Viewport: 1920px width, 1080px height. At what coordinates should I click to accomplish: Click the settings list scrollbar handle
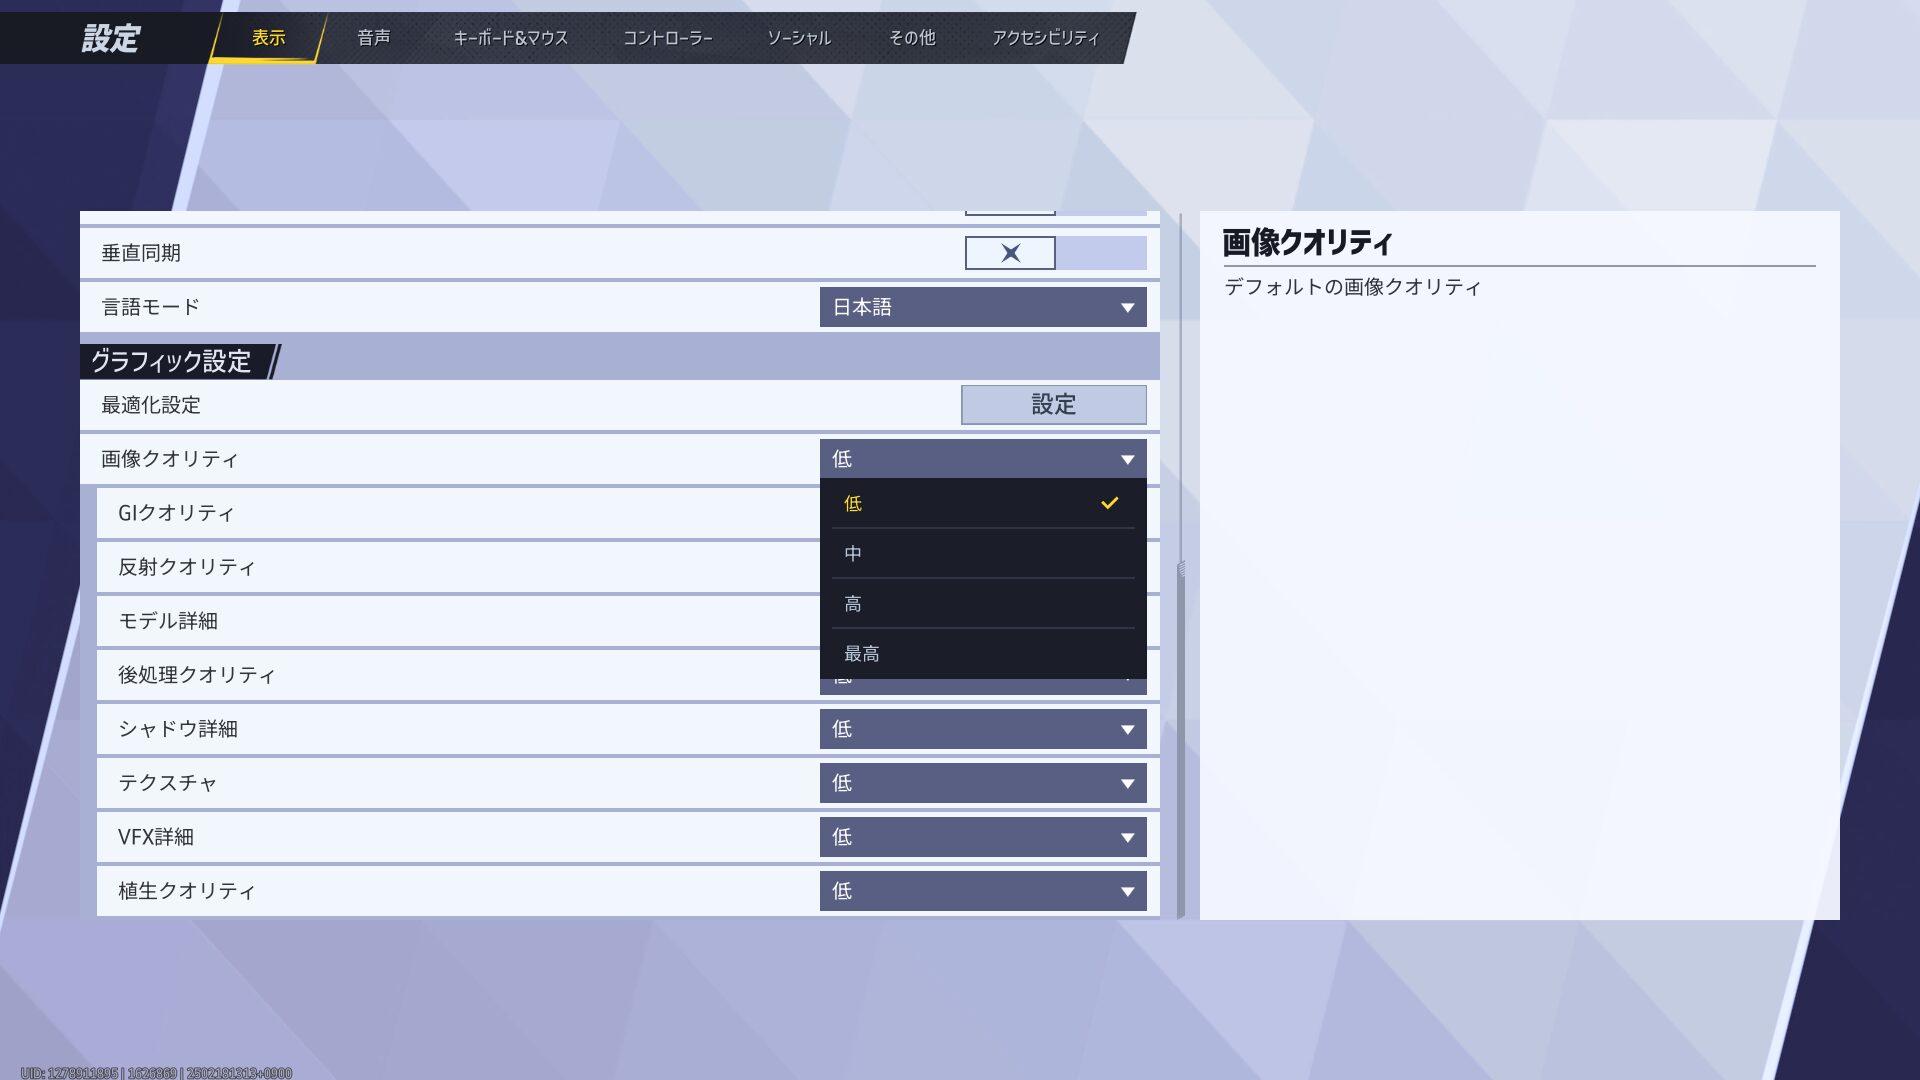(1181, 740)
